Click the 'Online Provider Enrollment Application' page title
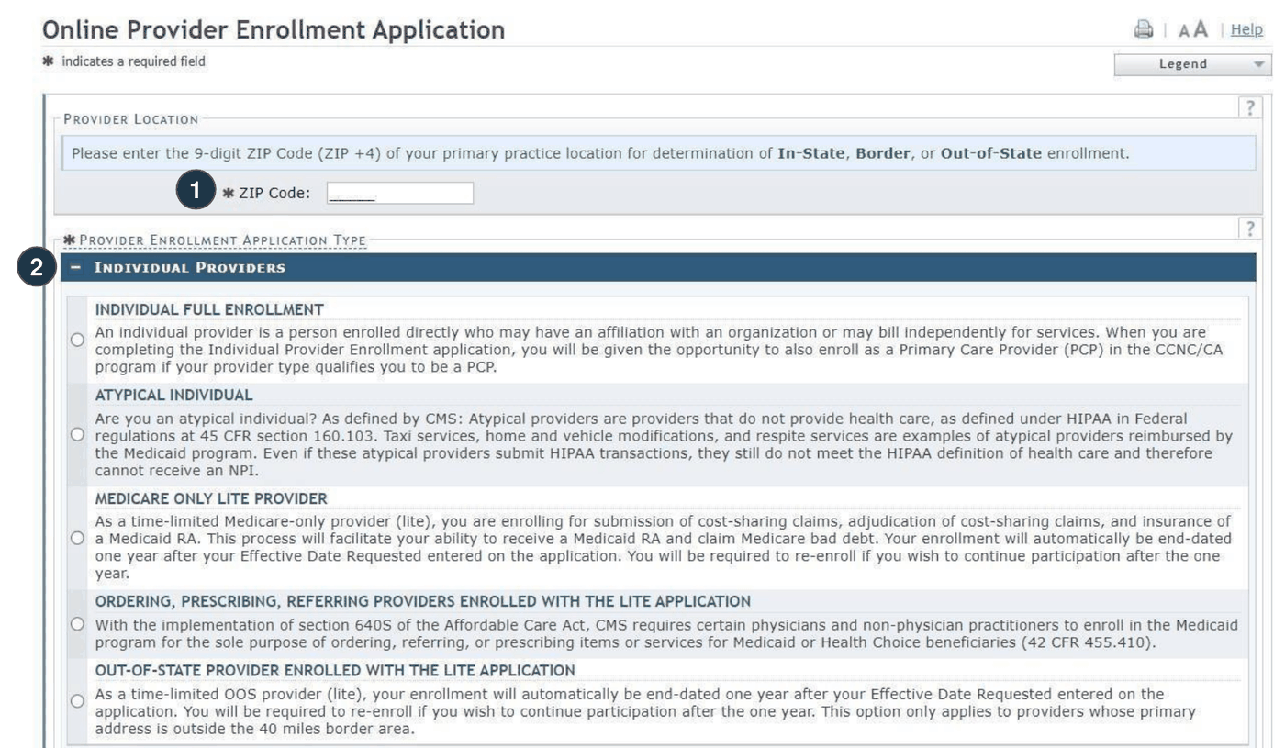 (274, 30)
